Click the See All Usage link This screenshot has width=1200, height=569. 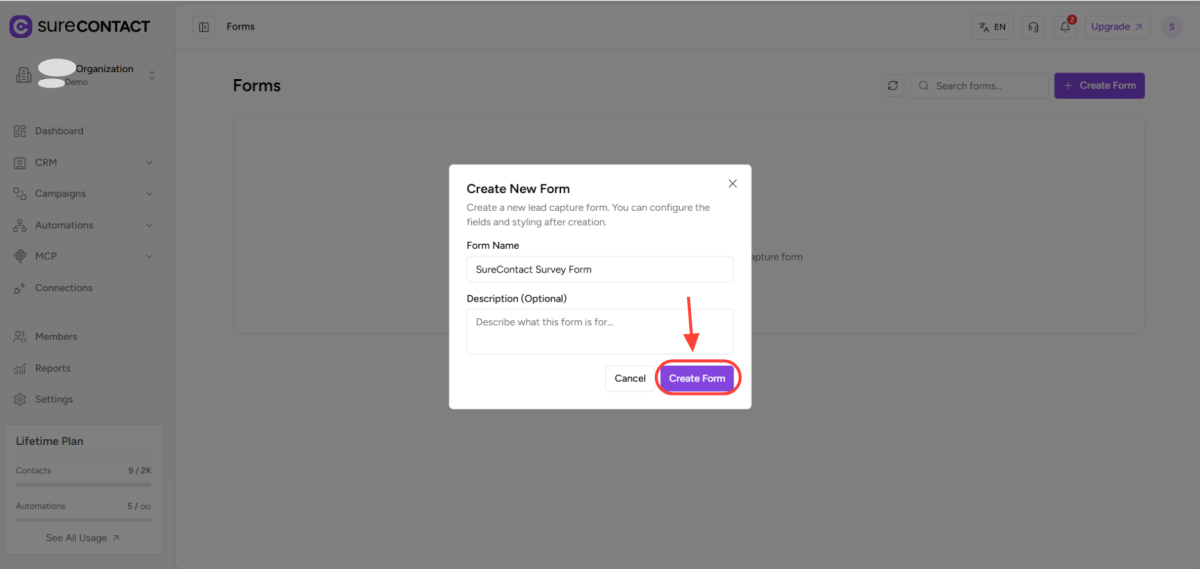coord(83,538)
